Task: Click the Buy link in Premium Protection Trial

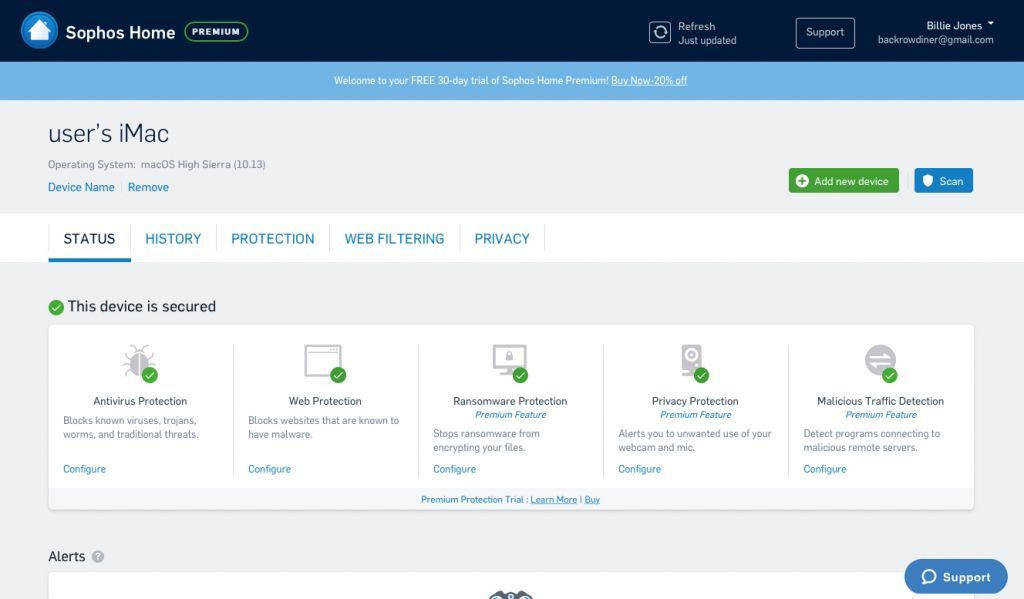Action: tap(592, 500)
